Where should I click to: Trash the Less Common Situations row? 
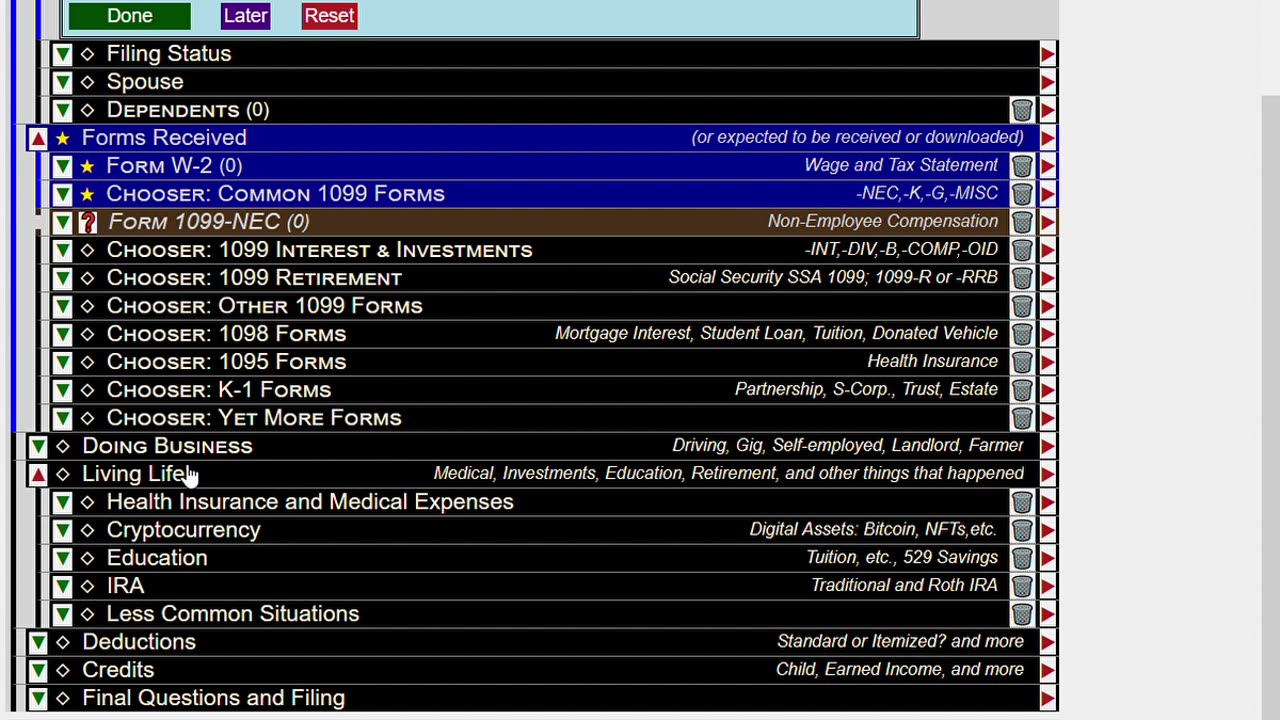pos(1021,614)
